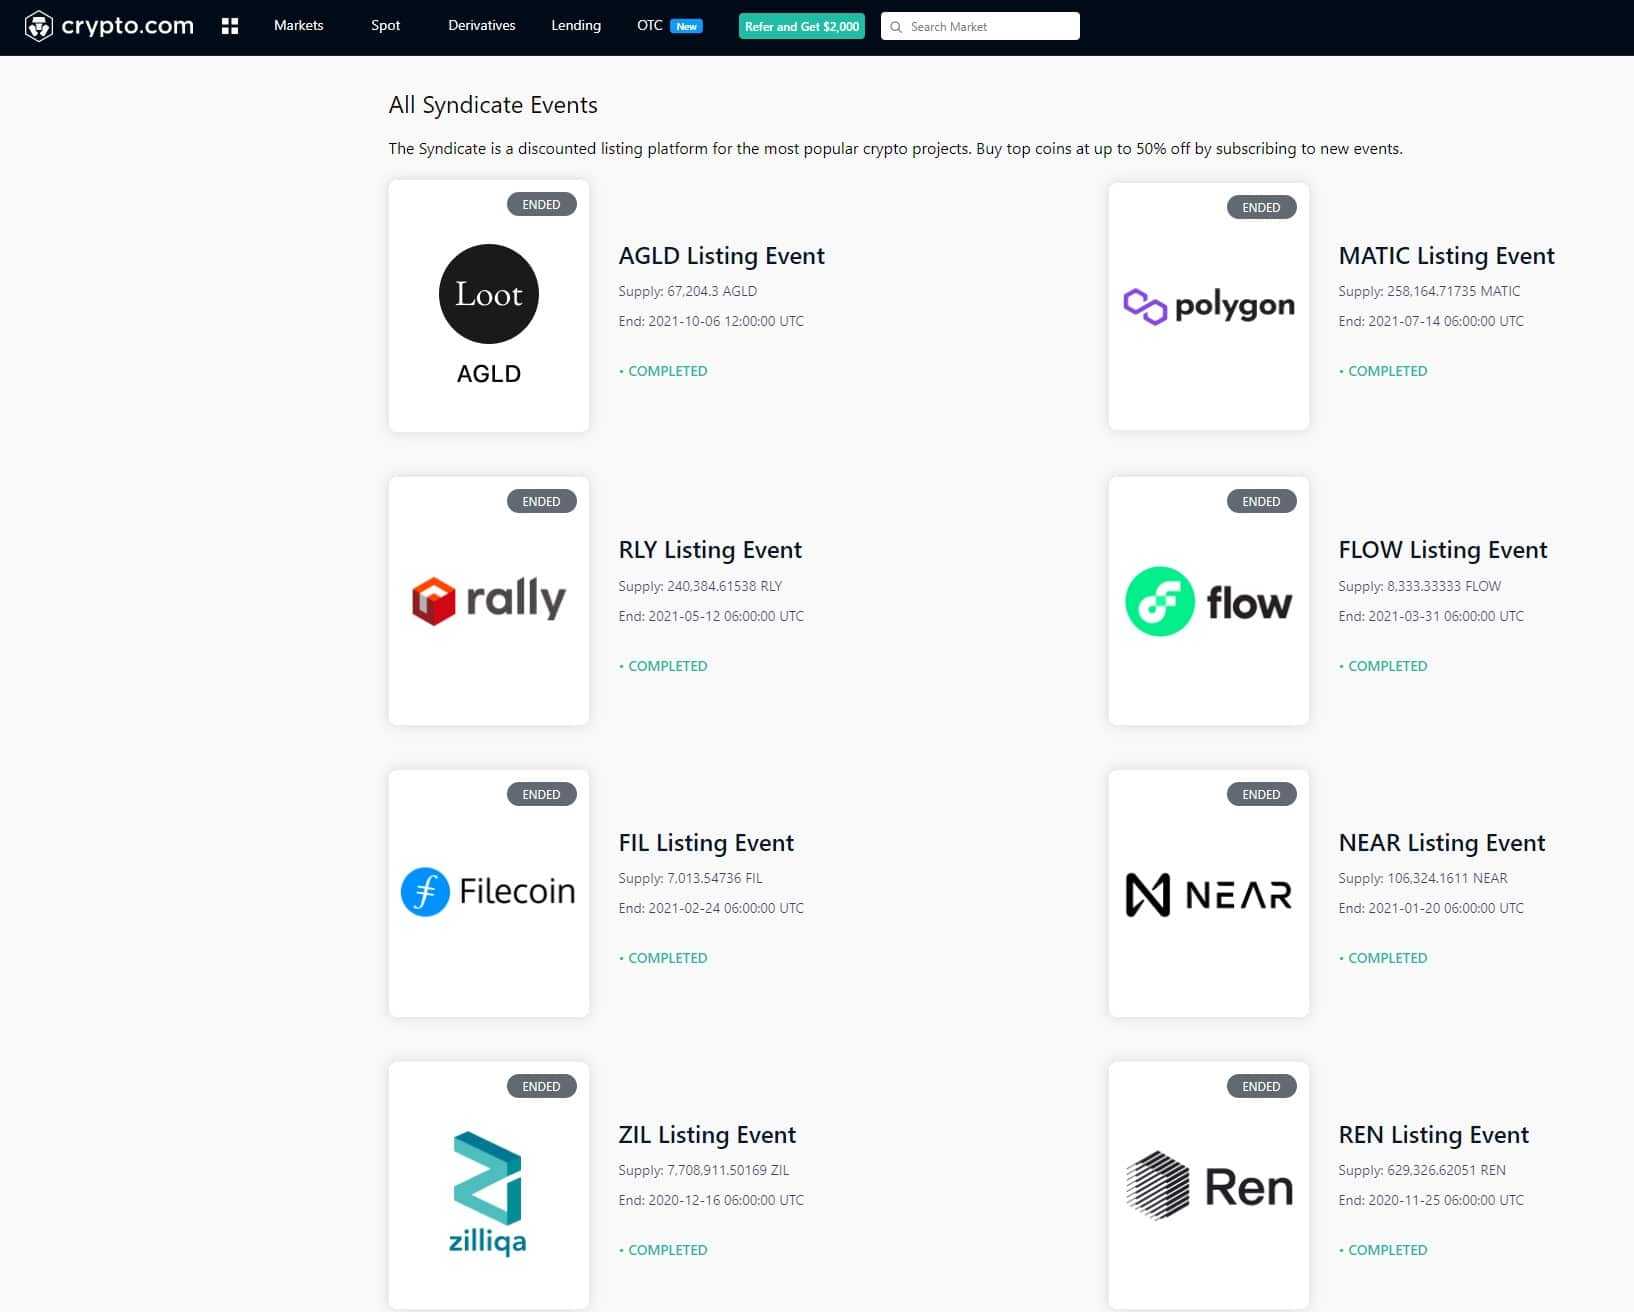Screen dimensions: 1634x1312
Task: Click ENDED badge on zilliqa card
Action: pos(541,1086)
